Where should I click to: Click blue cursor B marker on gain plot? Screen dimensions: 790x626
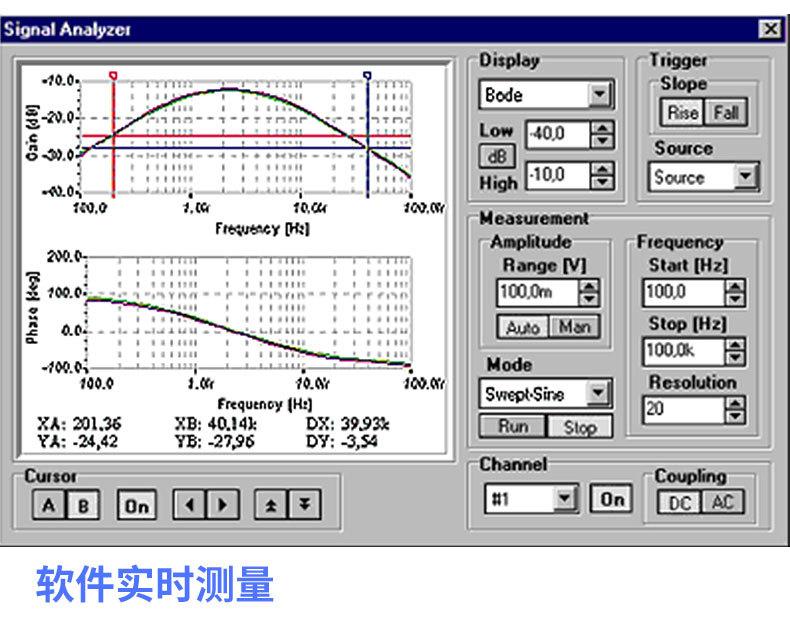367,75
